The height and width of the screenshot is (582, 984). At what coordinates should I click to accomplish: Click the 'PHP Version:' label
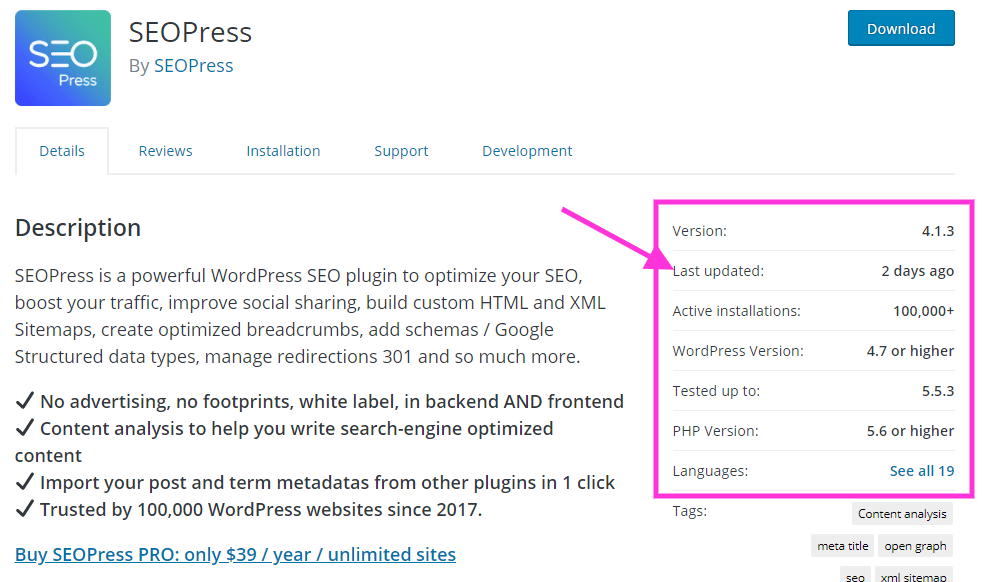click(x=715, y=431)
